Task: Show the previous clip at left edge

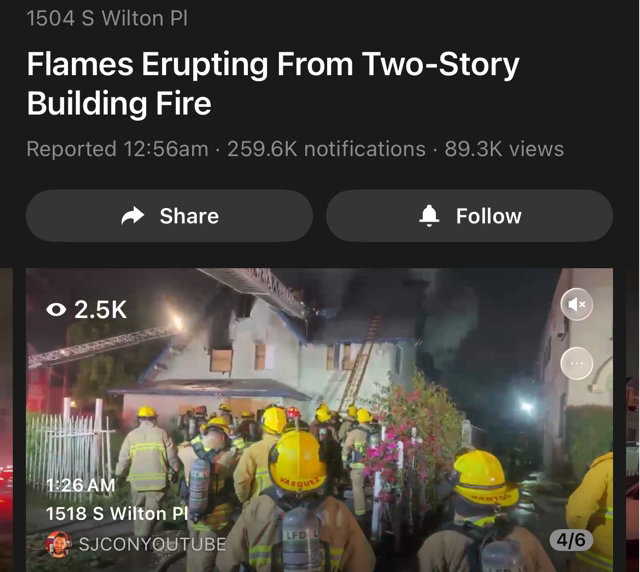Action: [6, 420]
